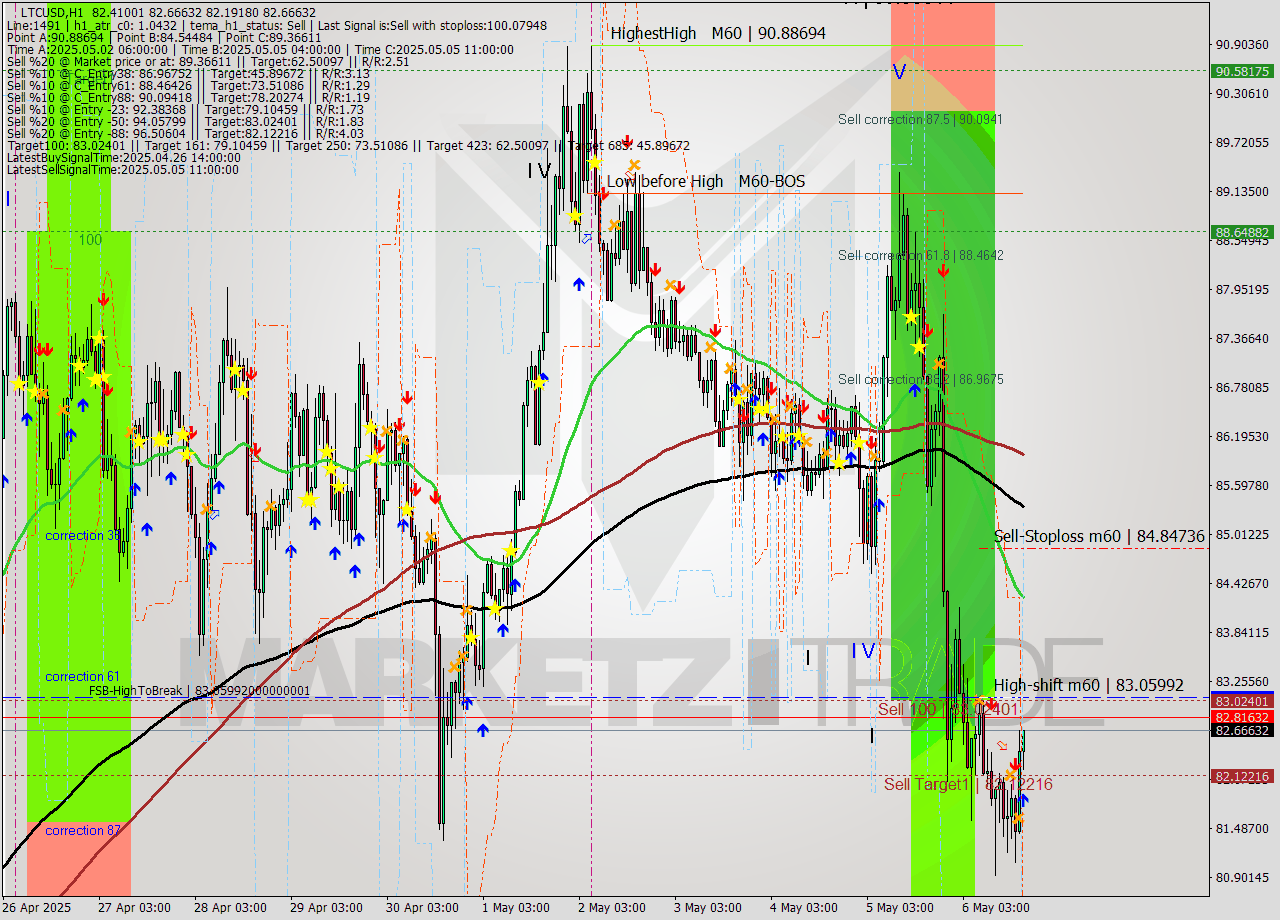Select the yellow star marker in the 5 May green zone
The height and width of the screenshot is (920, 1280).
pyautogui.click(x=911, y=317)
